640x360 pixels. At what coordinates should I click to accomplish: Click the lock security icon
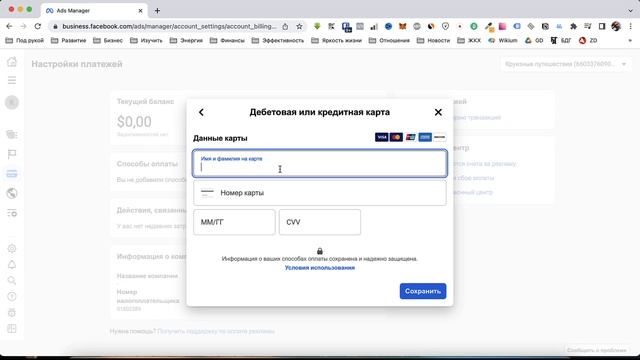click(320, 251)
